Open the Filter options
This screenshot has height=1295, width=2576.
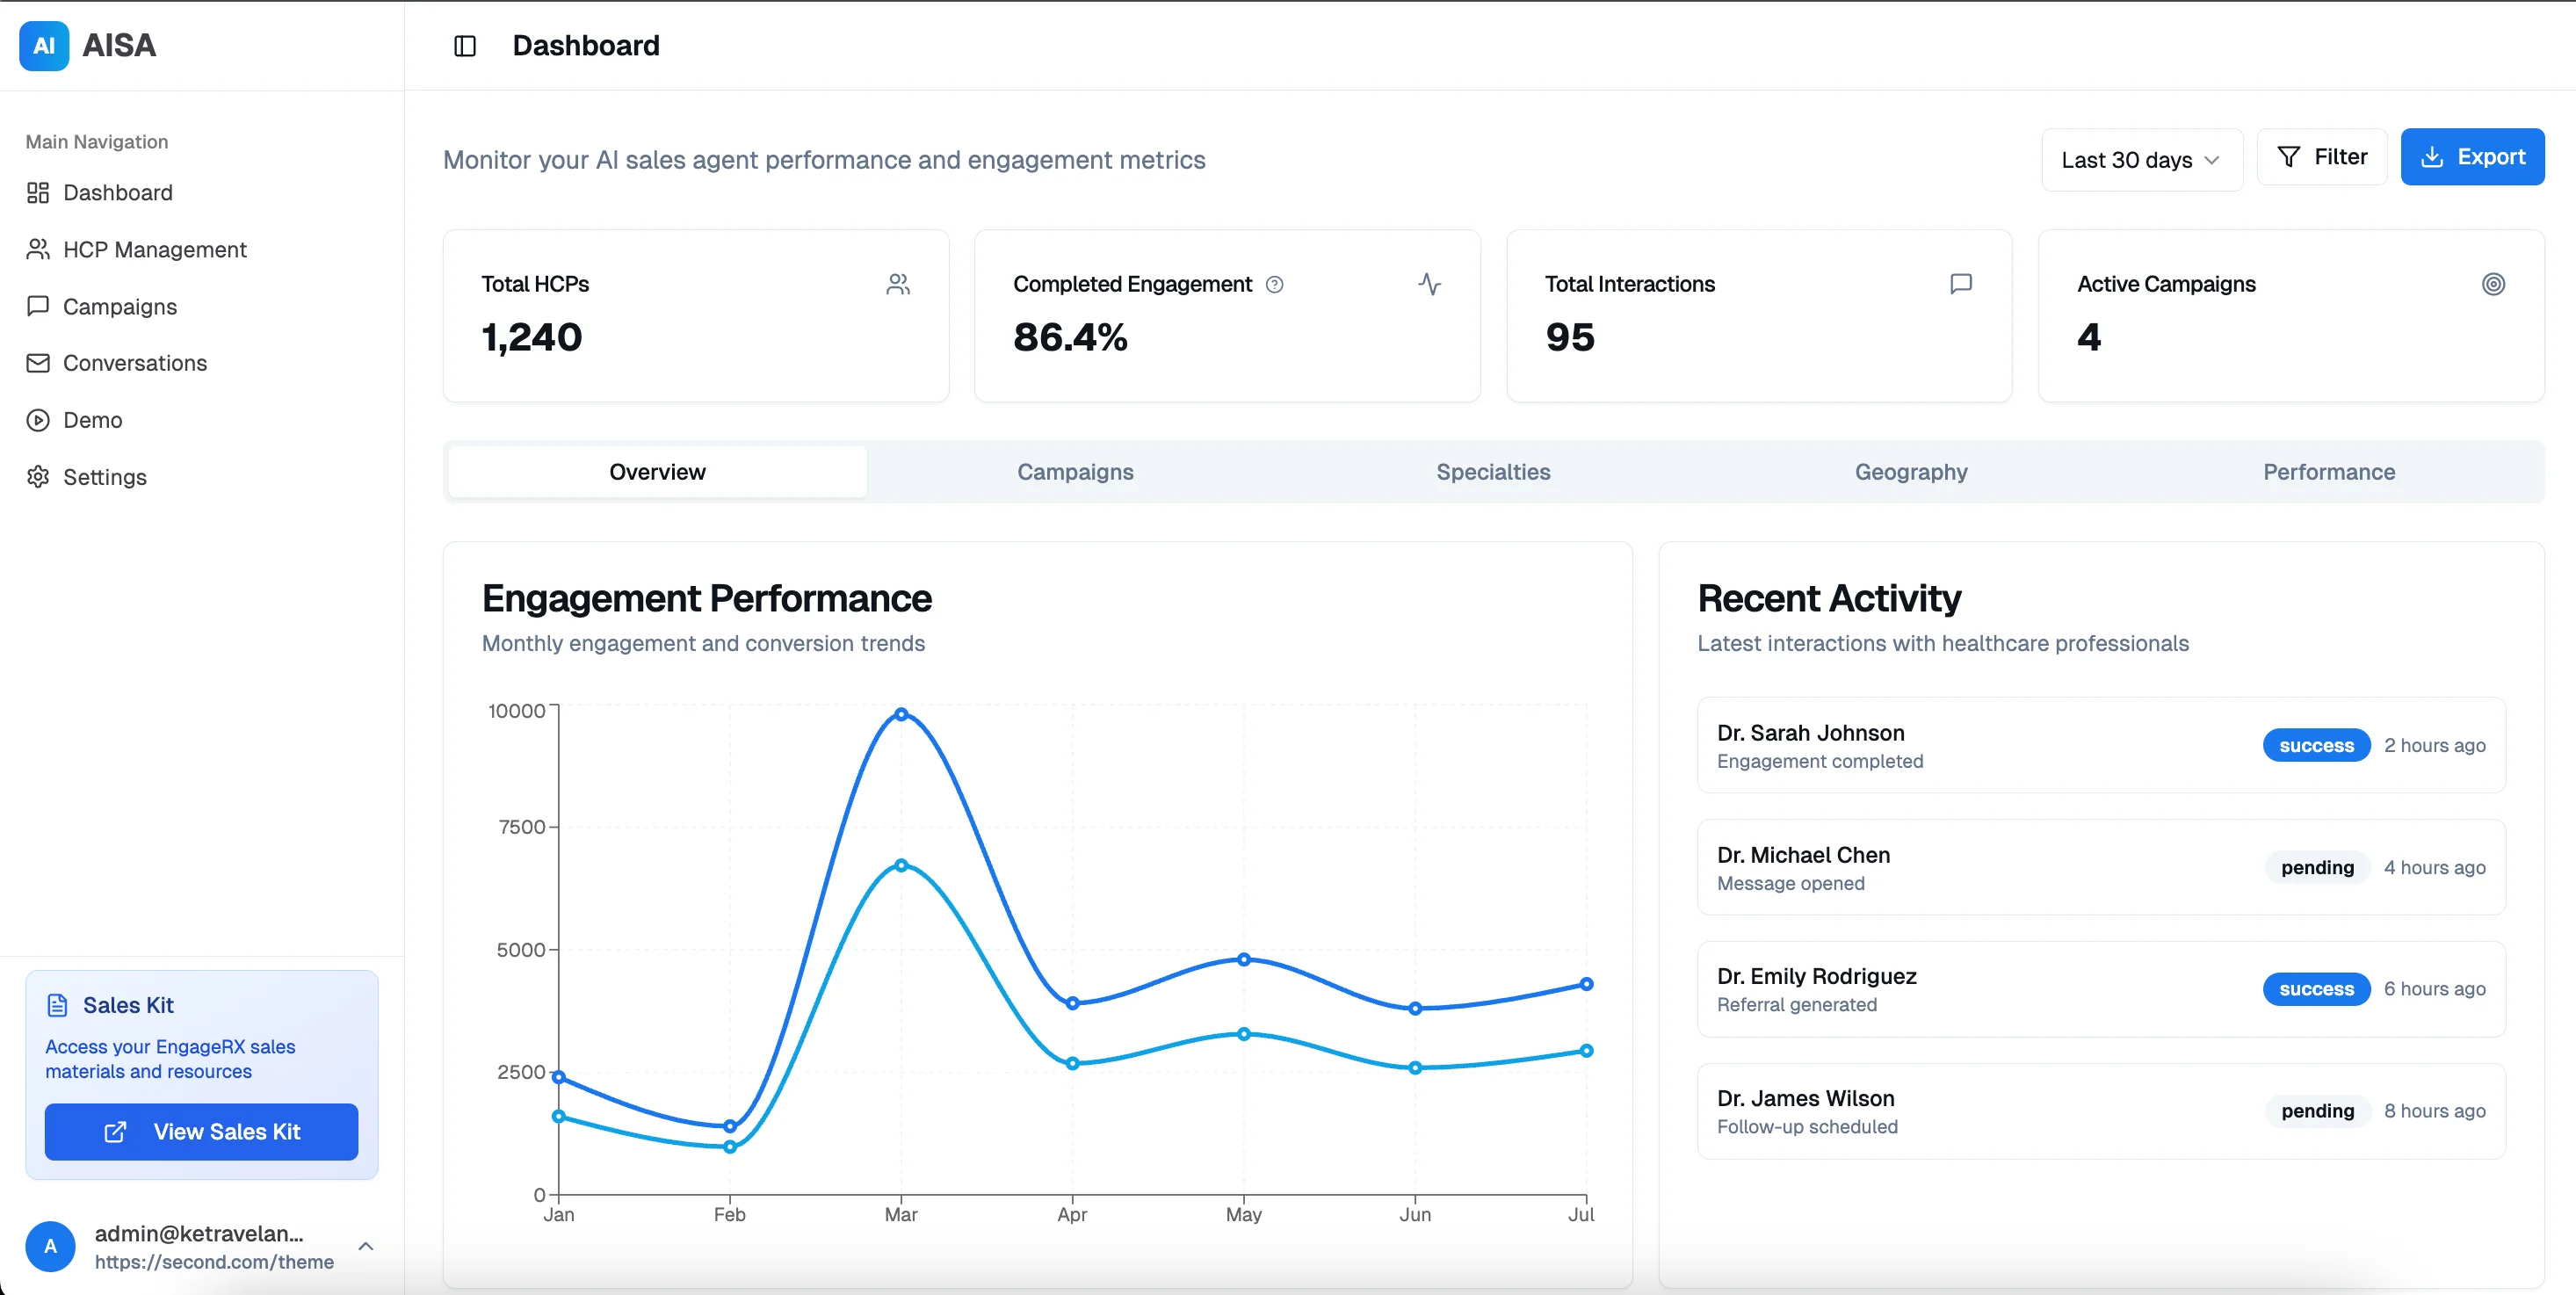(x=2322, y=156)
